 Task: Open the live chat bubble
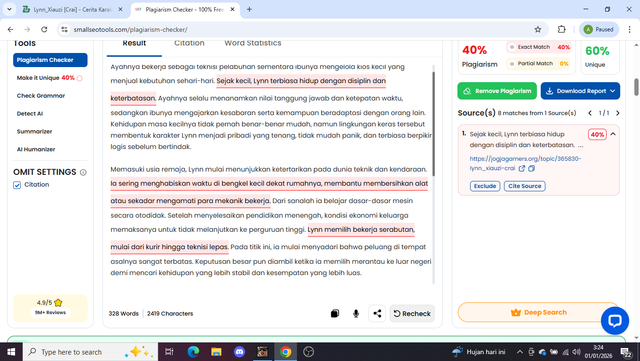[615, 321]
